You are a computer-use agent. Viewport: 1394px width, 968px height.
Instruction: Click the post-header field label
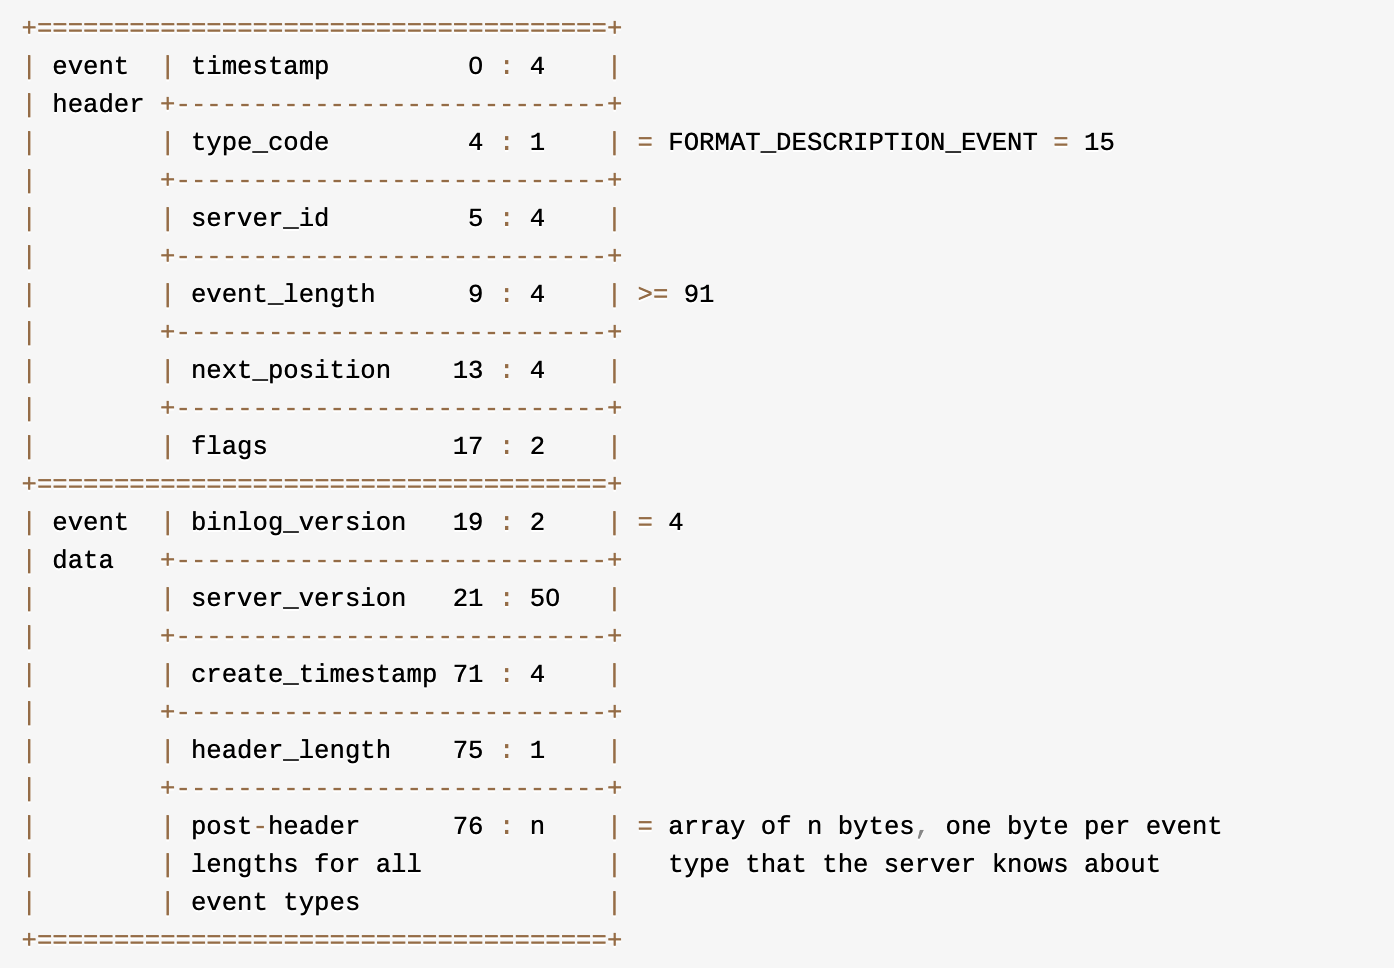(275, 826)
